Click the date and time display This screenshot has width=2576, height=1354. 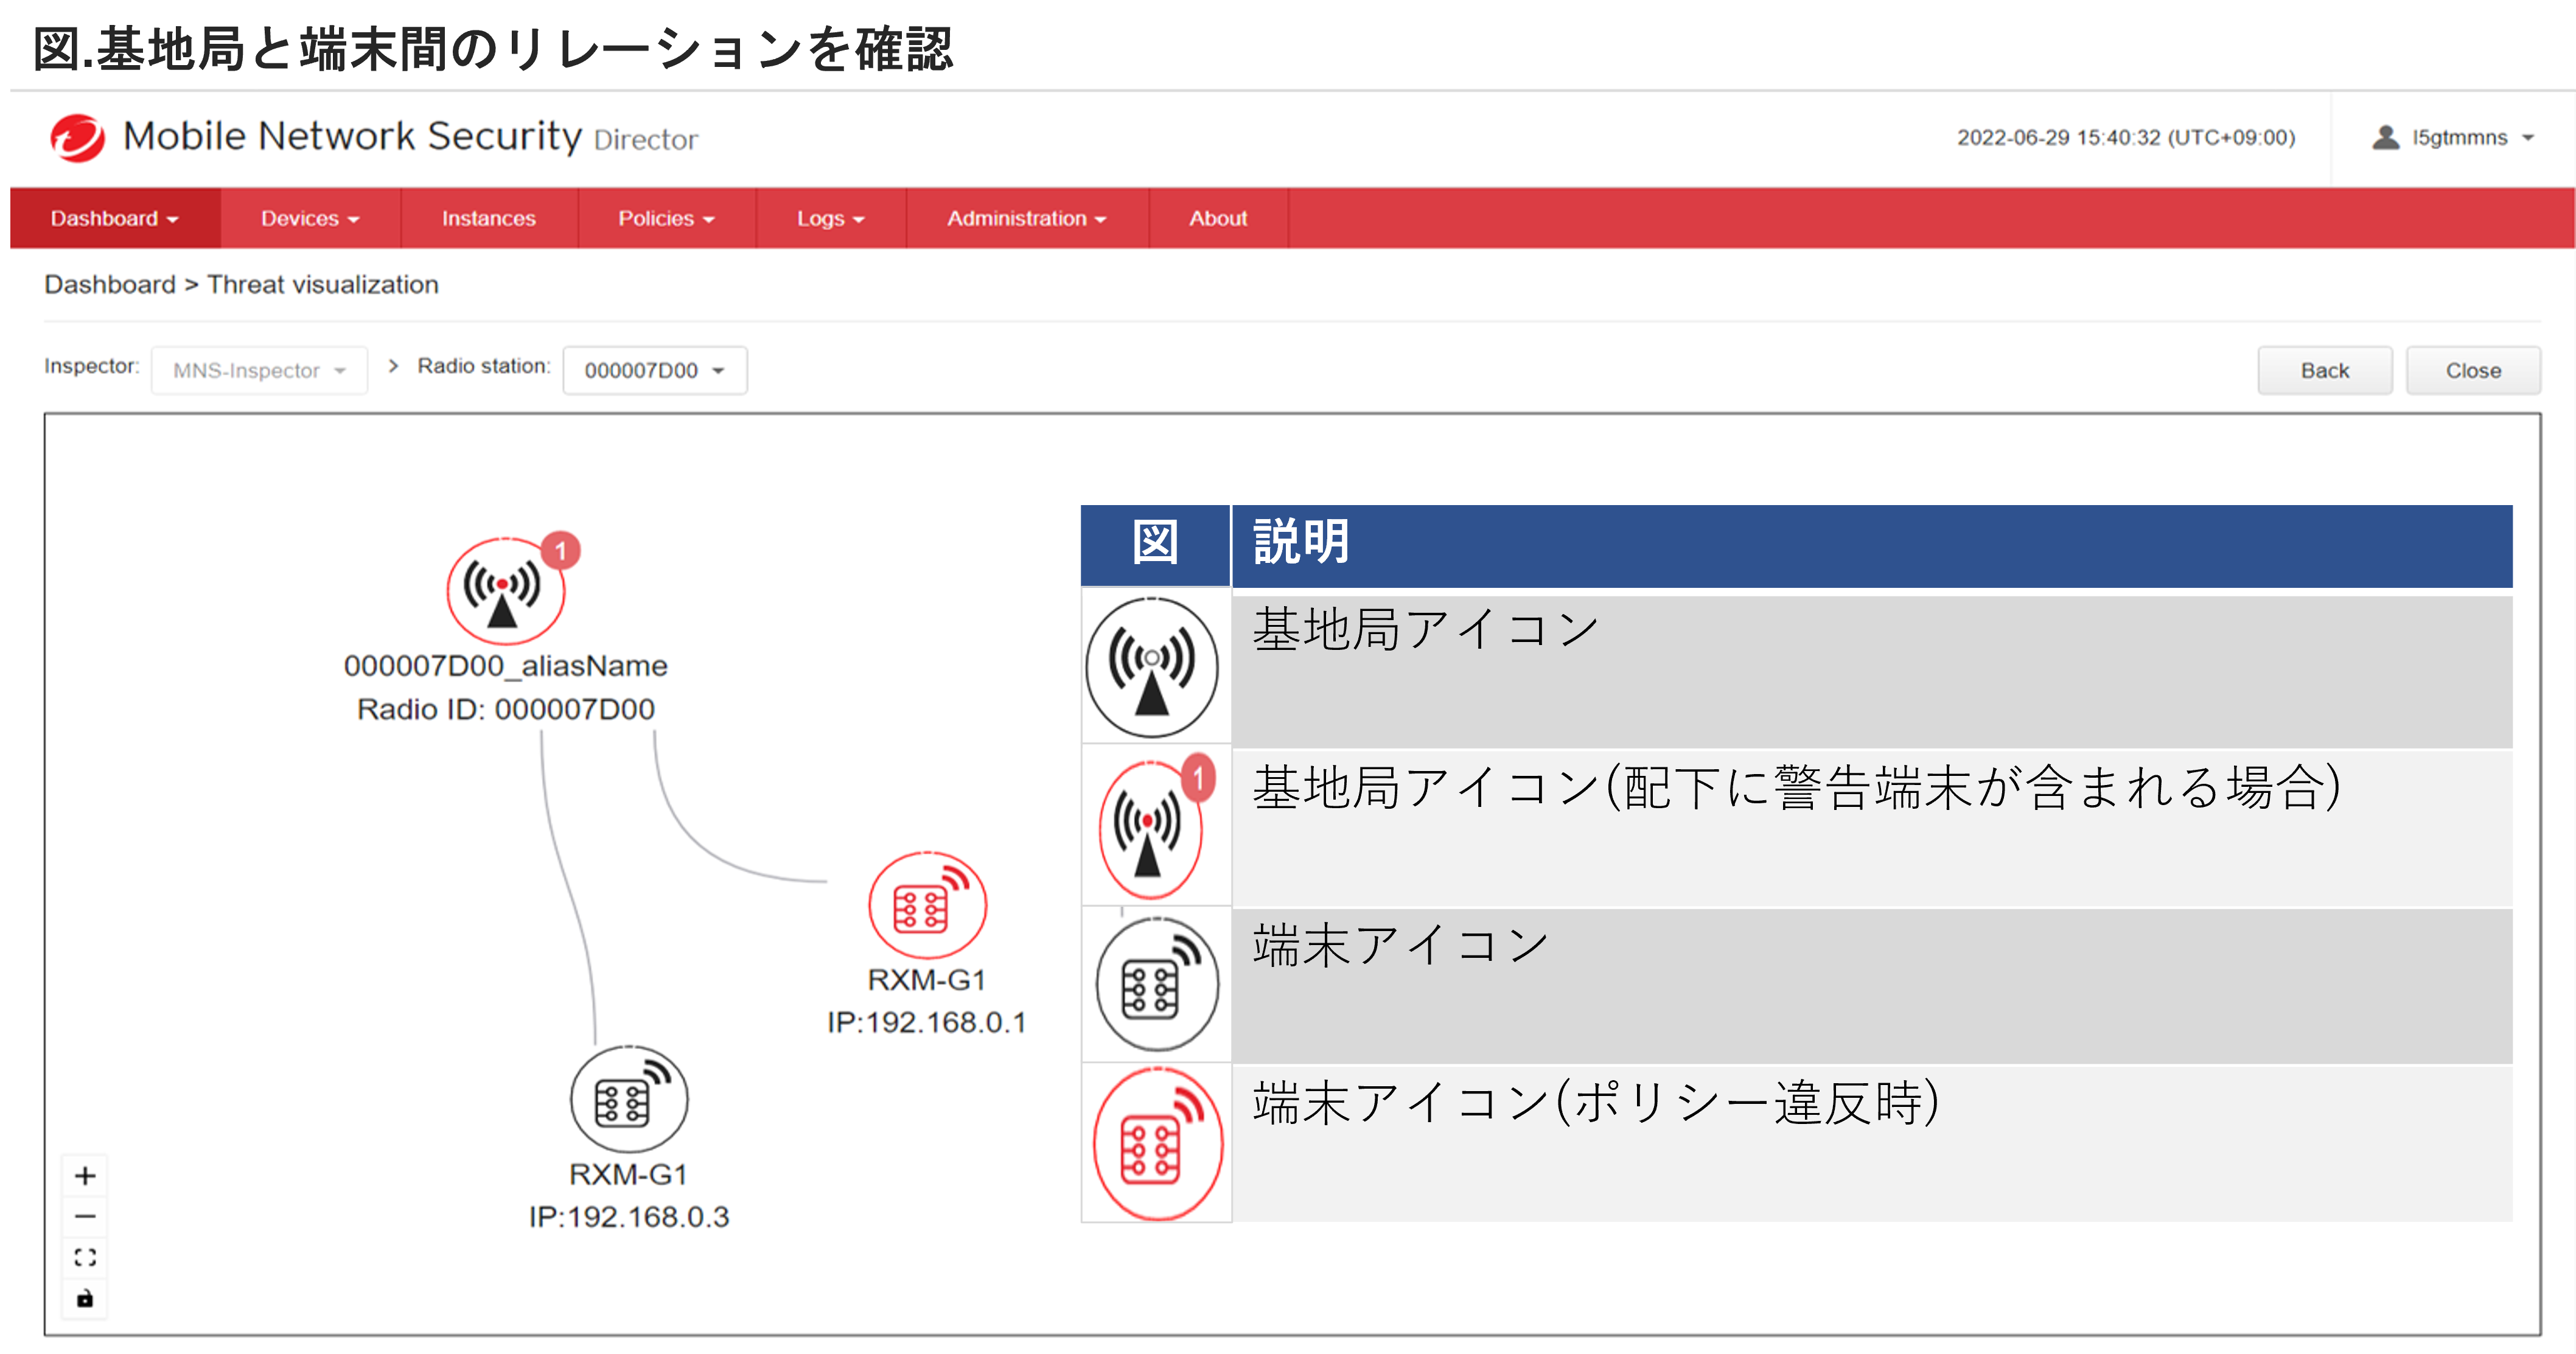tap(2126, 137)
